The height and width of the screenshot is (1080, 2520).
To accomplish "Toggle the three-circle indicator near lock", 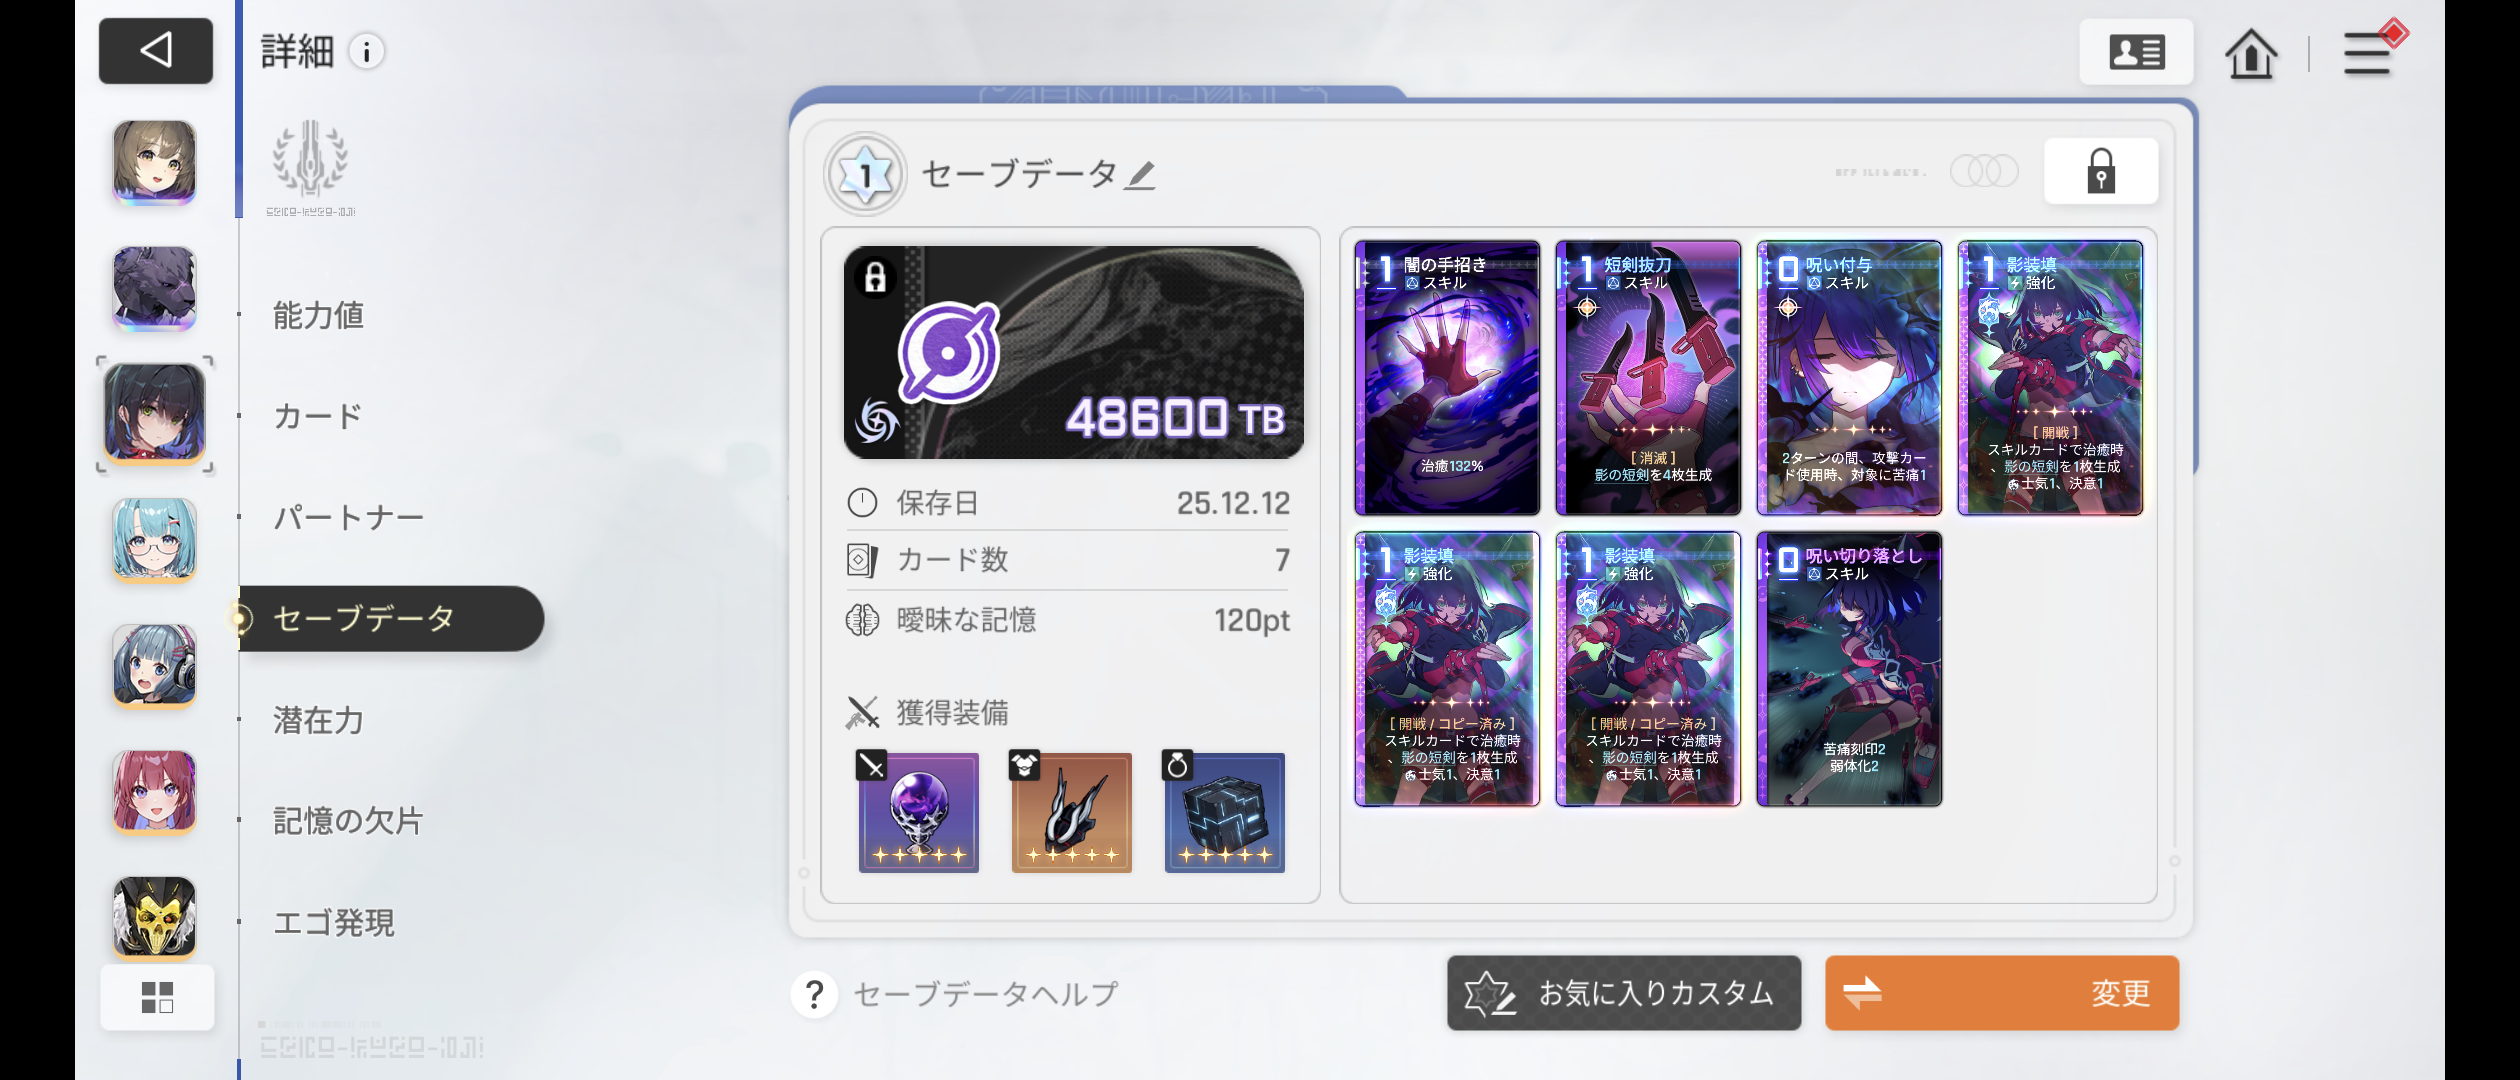I will (1984, 171).
